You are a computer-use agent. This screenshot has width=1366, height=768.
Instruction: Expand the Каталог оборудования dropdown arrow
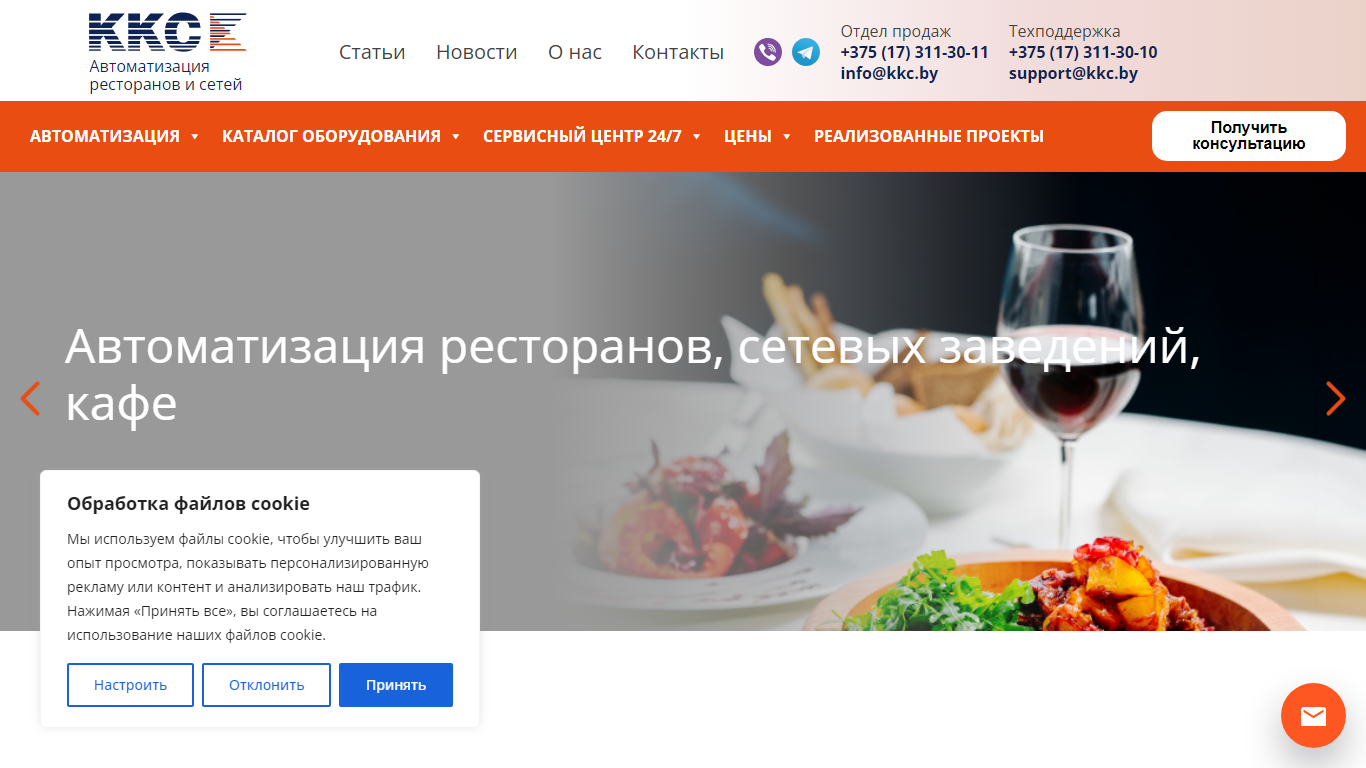tap(456, 137)
